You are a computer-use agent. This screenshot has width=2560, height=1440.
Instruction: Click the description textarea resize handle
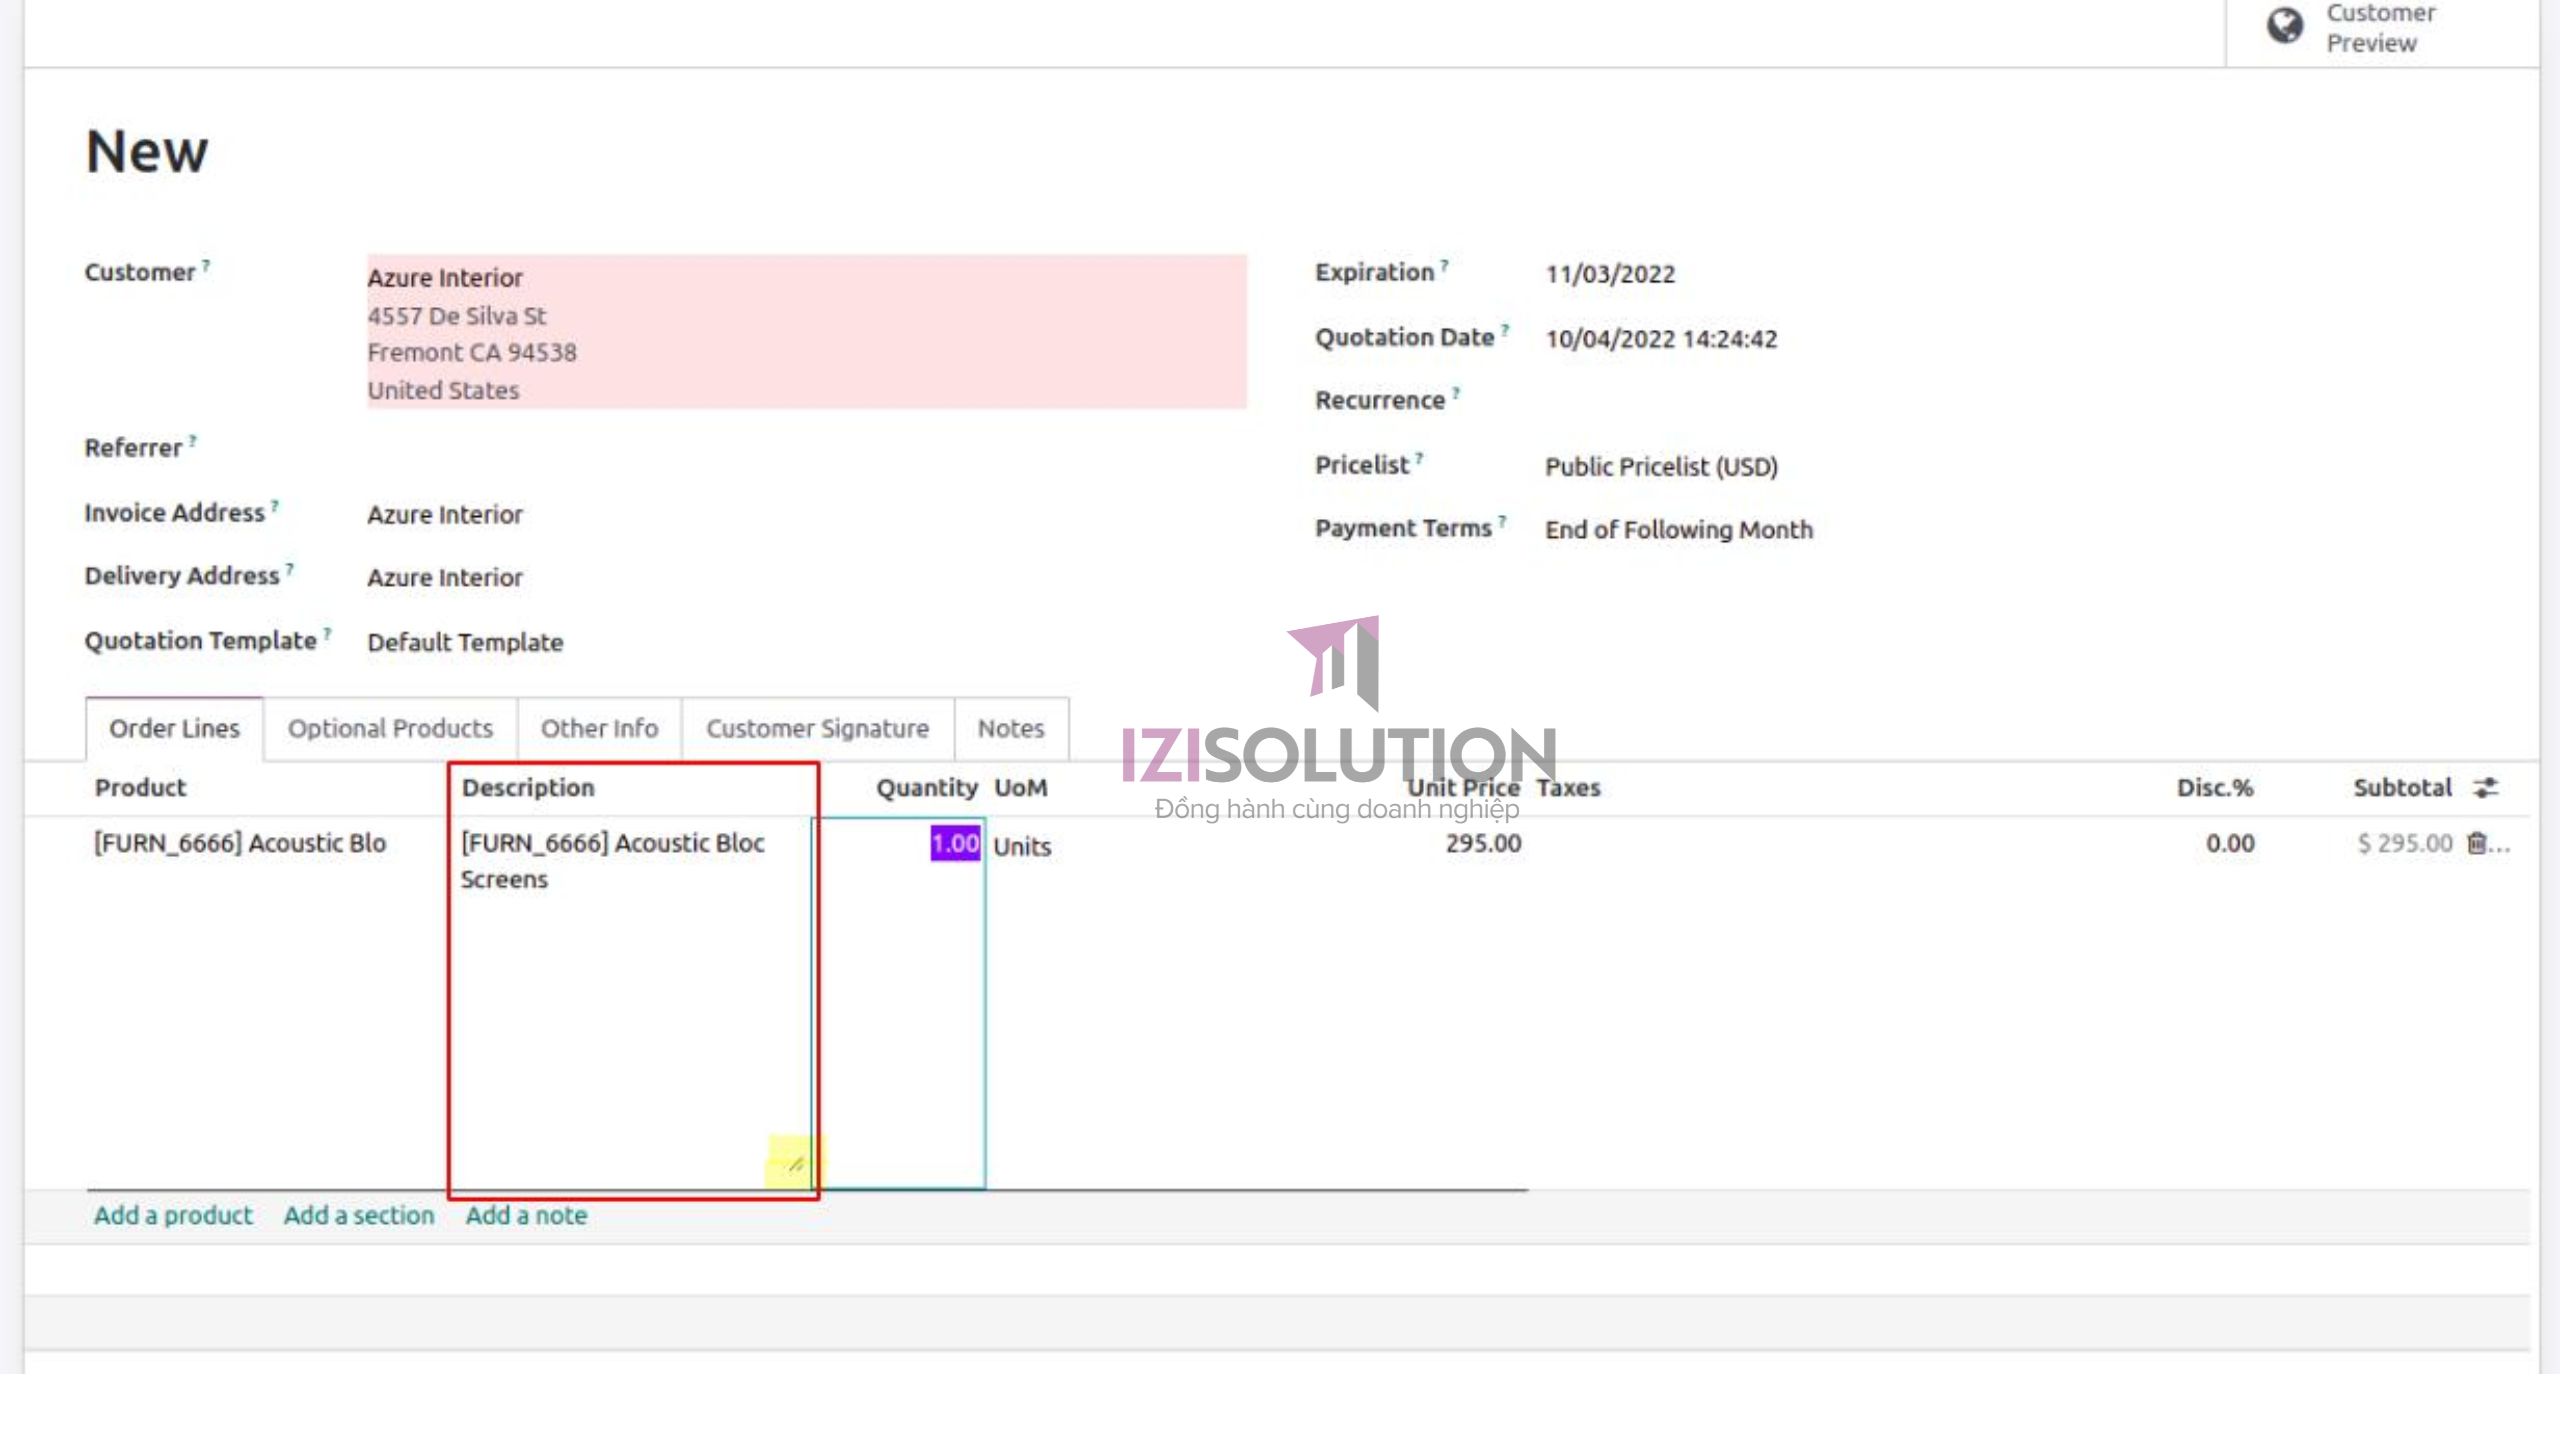[x=795, y=1164]
